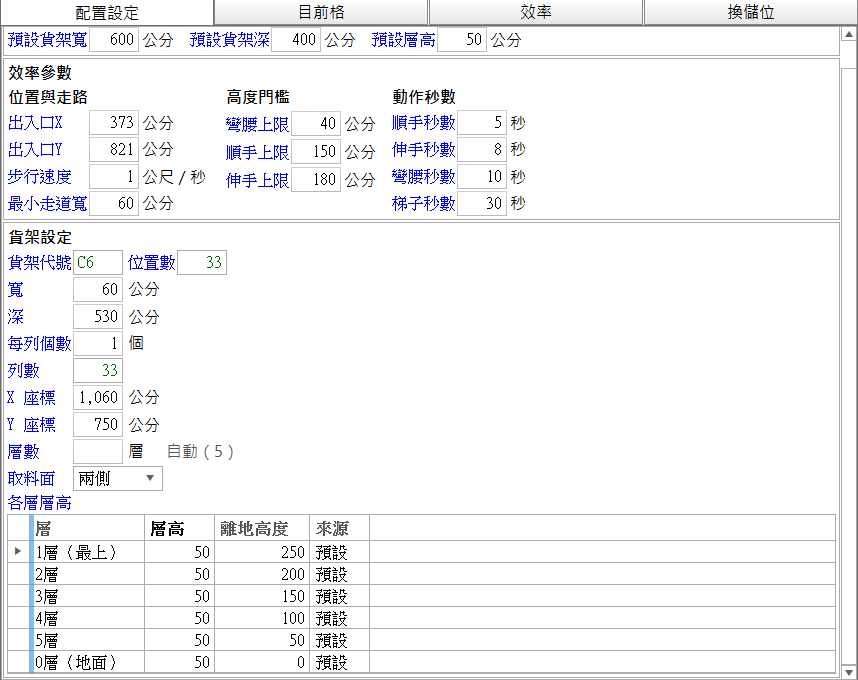Click the 離地高度 column header
This screenshot has width=858, height=680.
click(262, 528)
